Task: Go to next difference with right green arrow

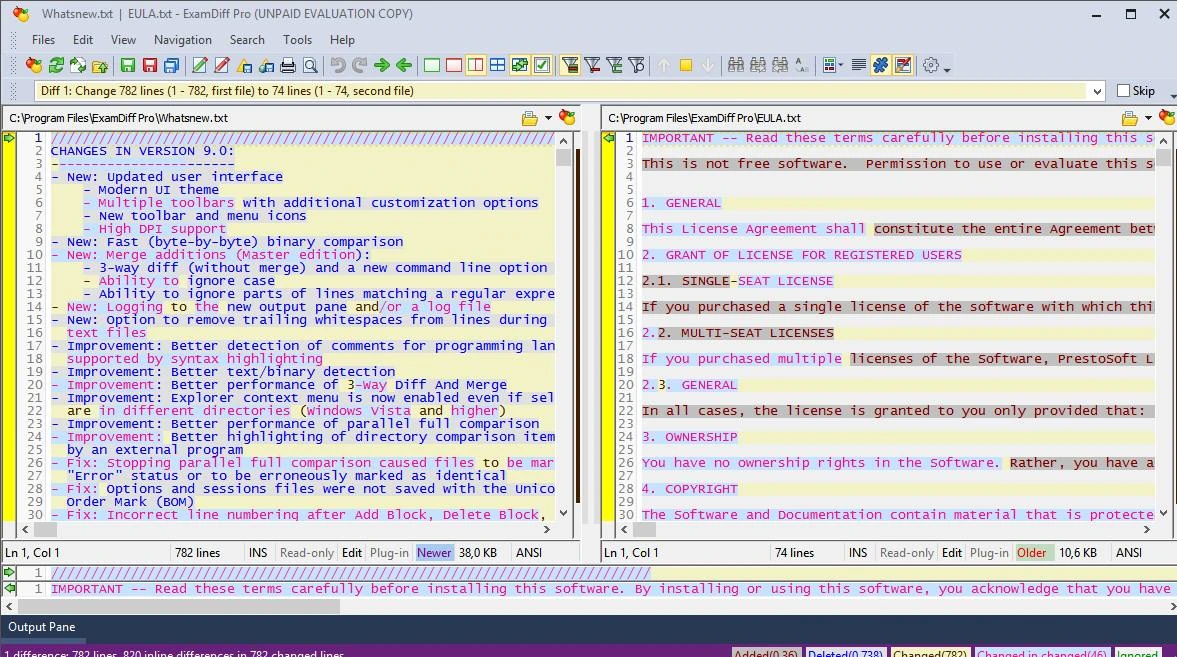Action: click(382, 65)
